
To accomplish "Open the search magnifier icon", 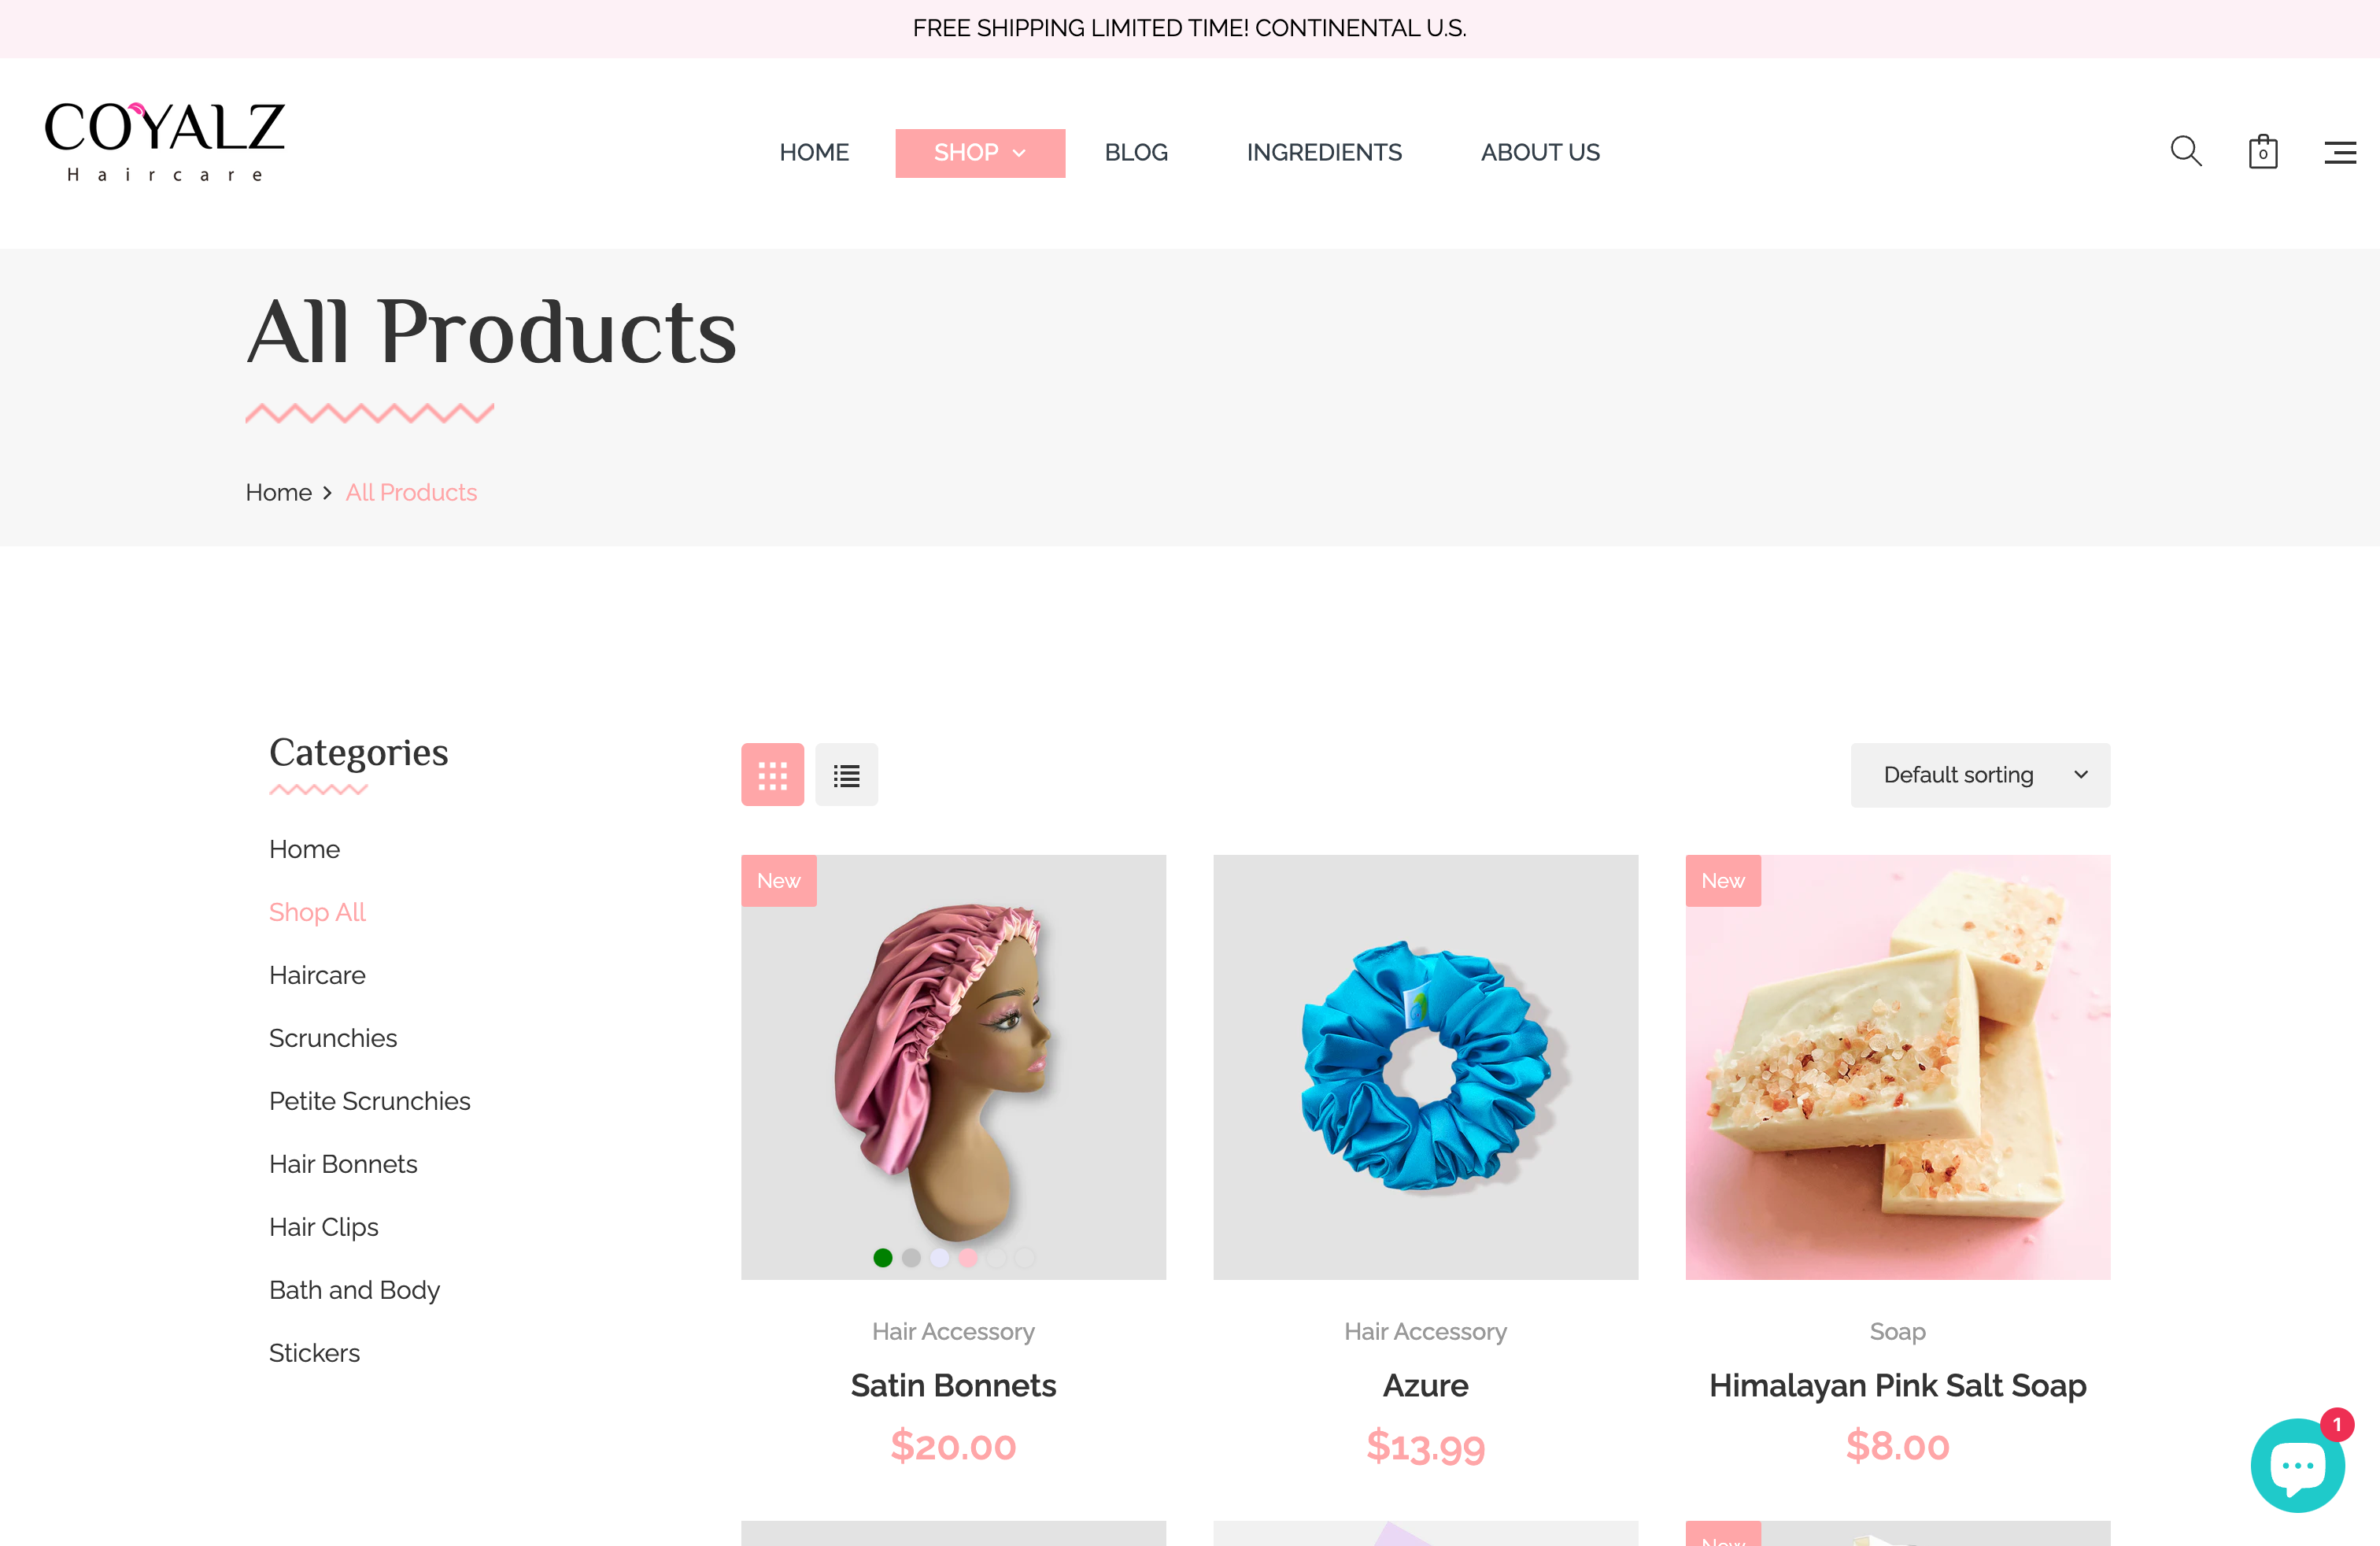I will coord(2186,152).
